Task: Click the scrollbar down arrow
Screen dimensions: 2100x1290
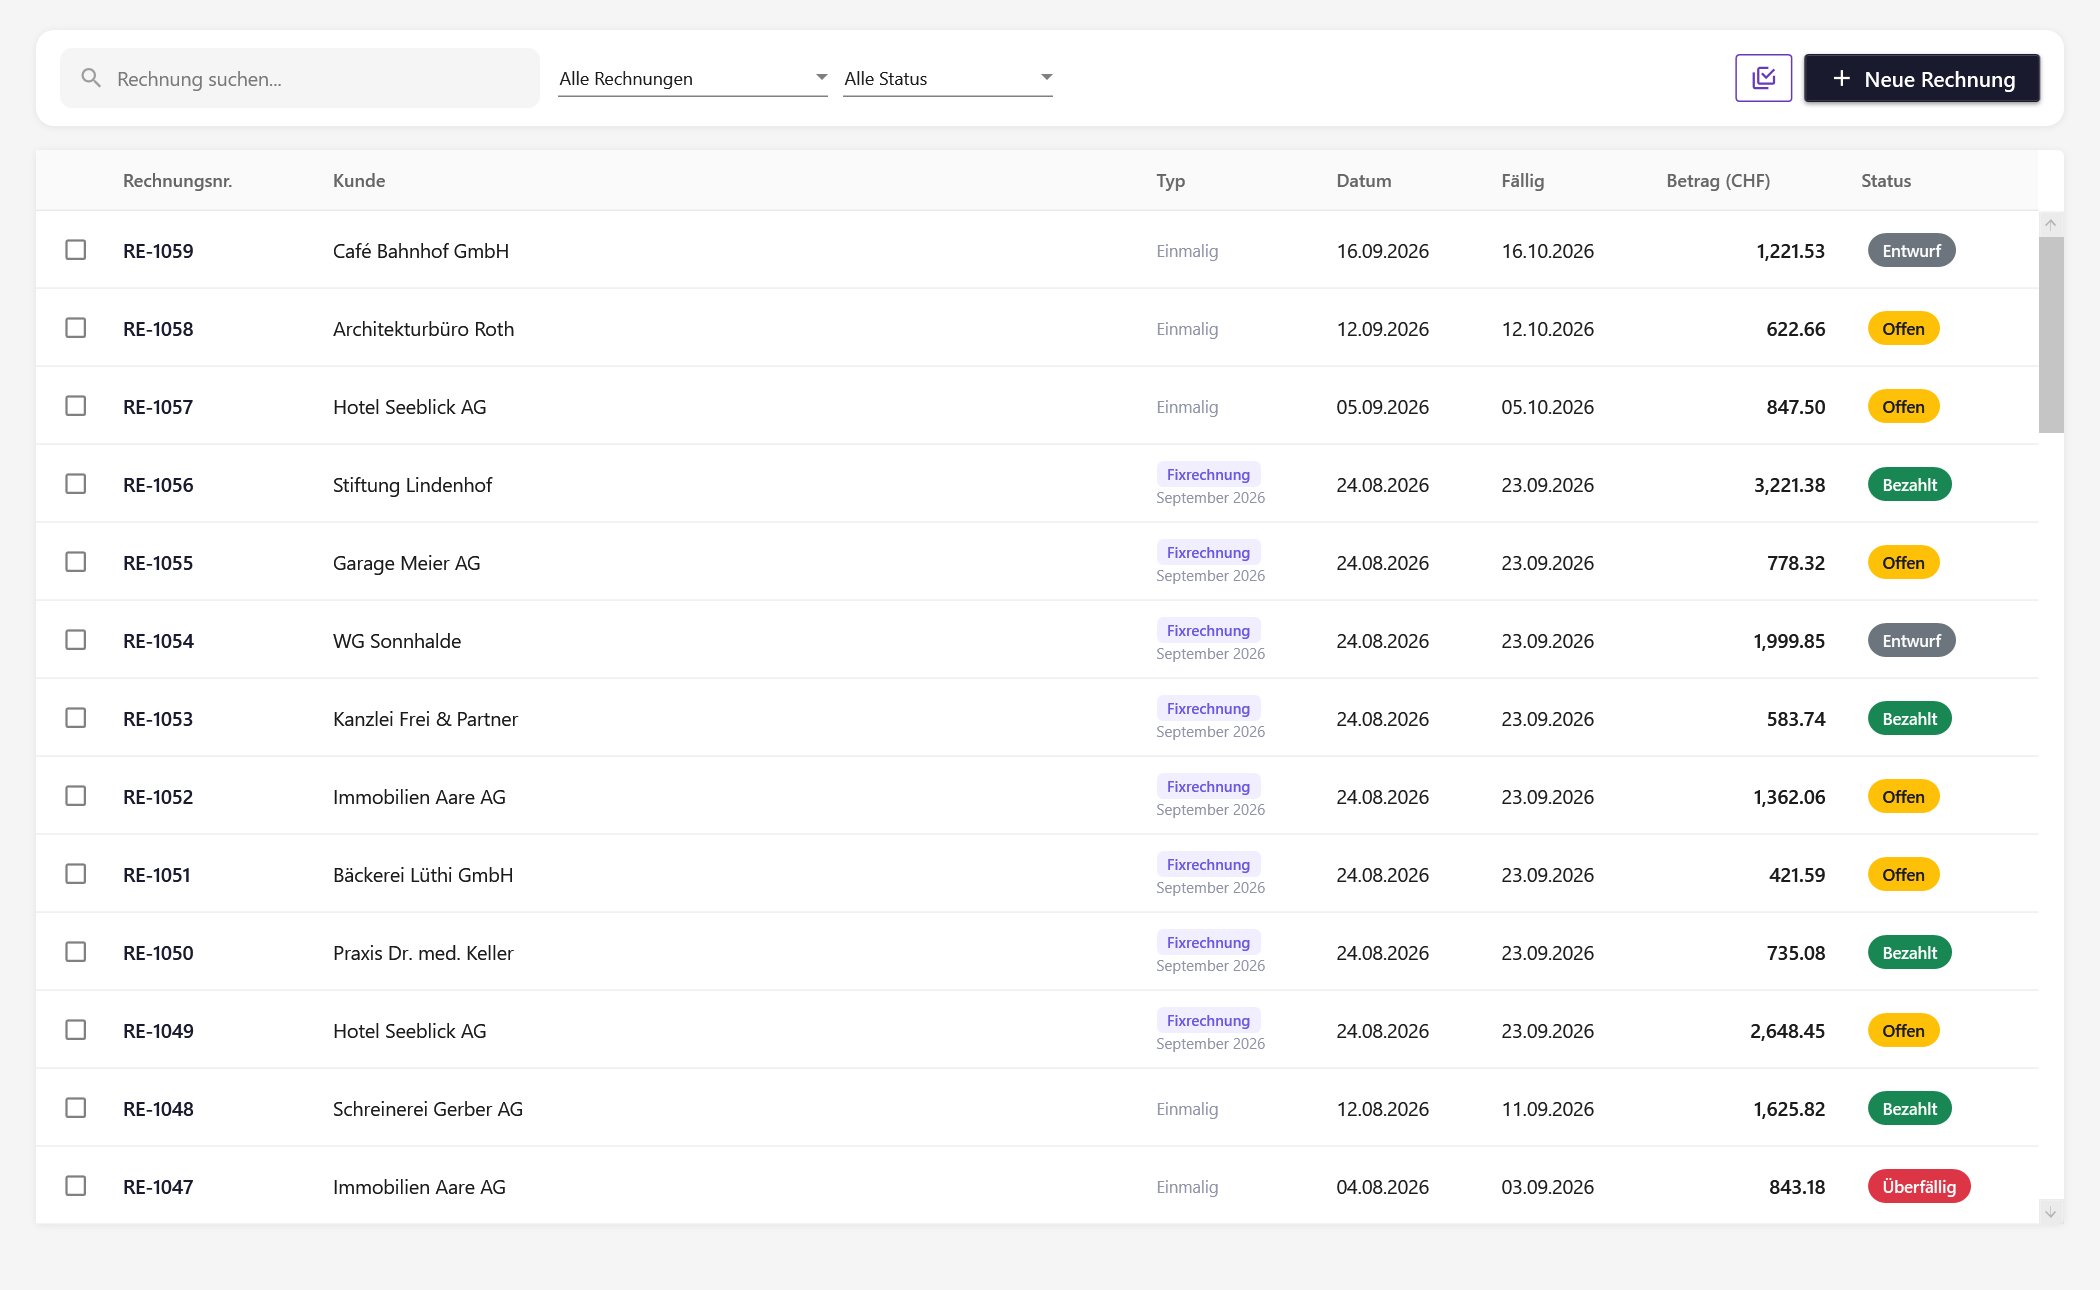Action: point(2050,1212)
